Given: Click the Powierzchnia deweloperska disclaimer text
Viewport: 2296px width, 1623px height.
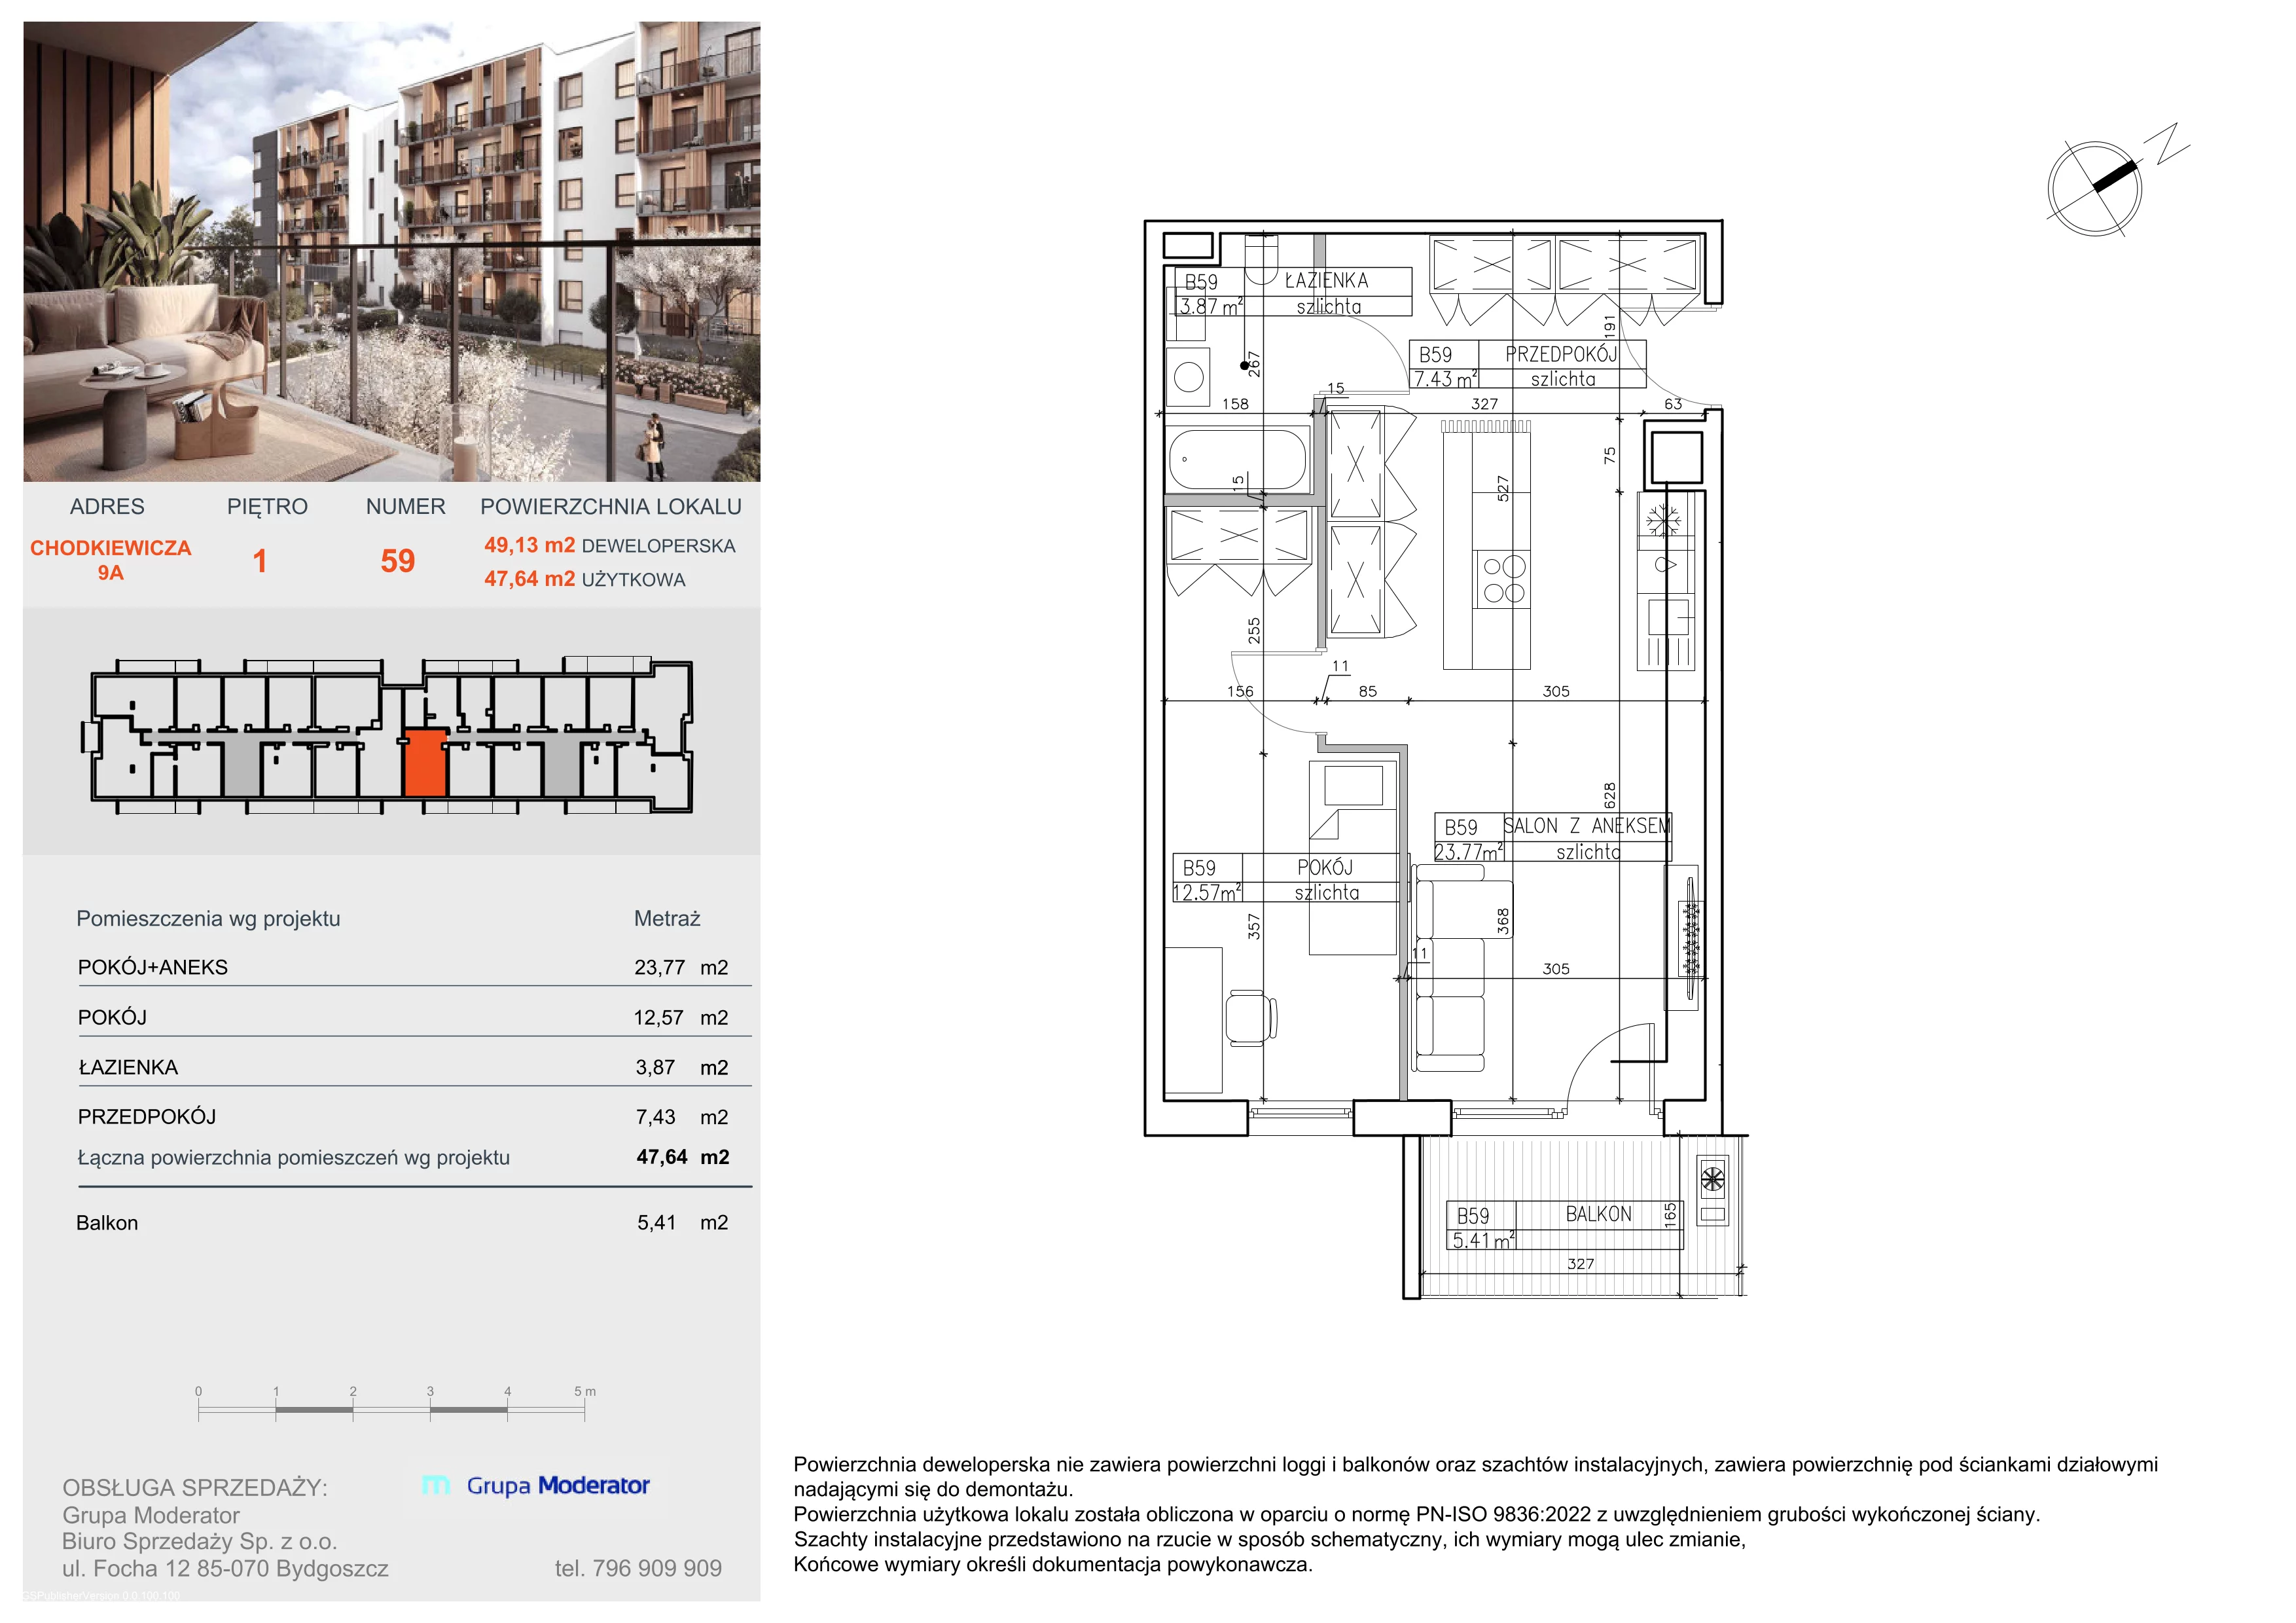Looking at the screenshot, I should (x=1476, y=1476).
